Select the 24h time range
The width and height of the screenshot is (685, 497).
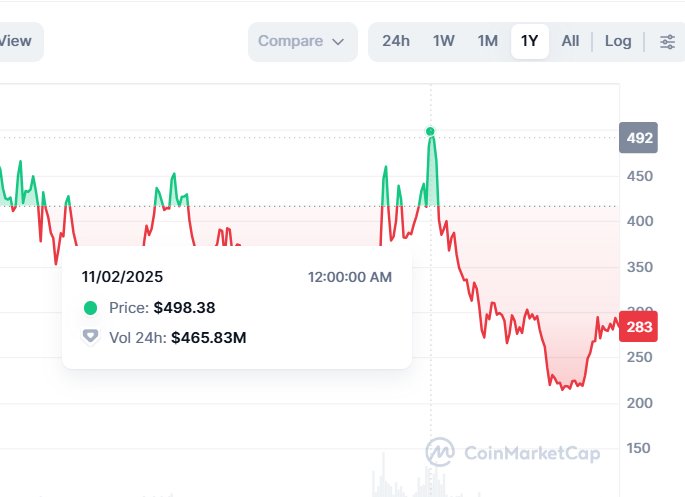(x=396, y=41)
